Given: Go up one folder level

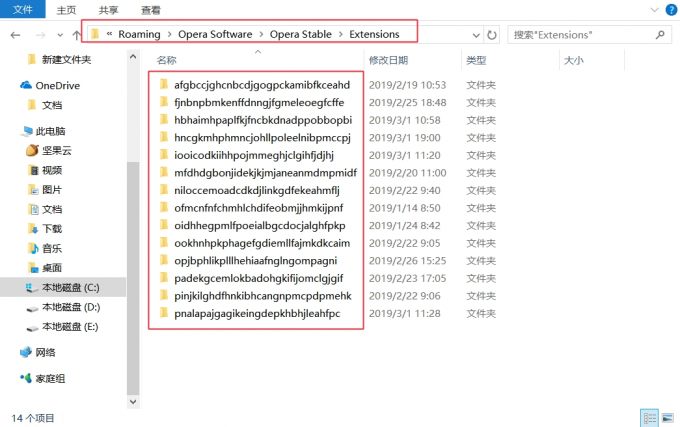Looking at the screenshot, I should (76, 35).
